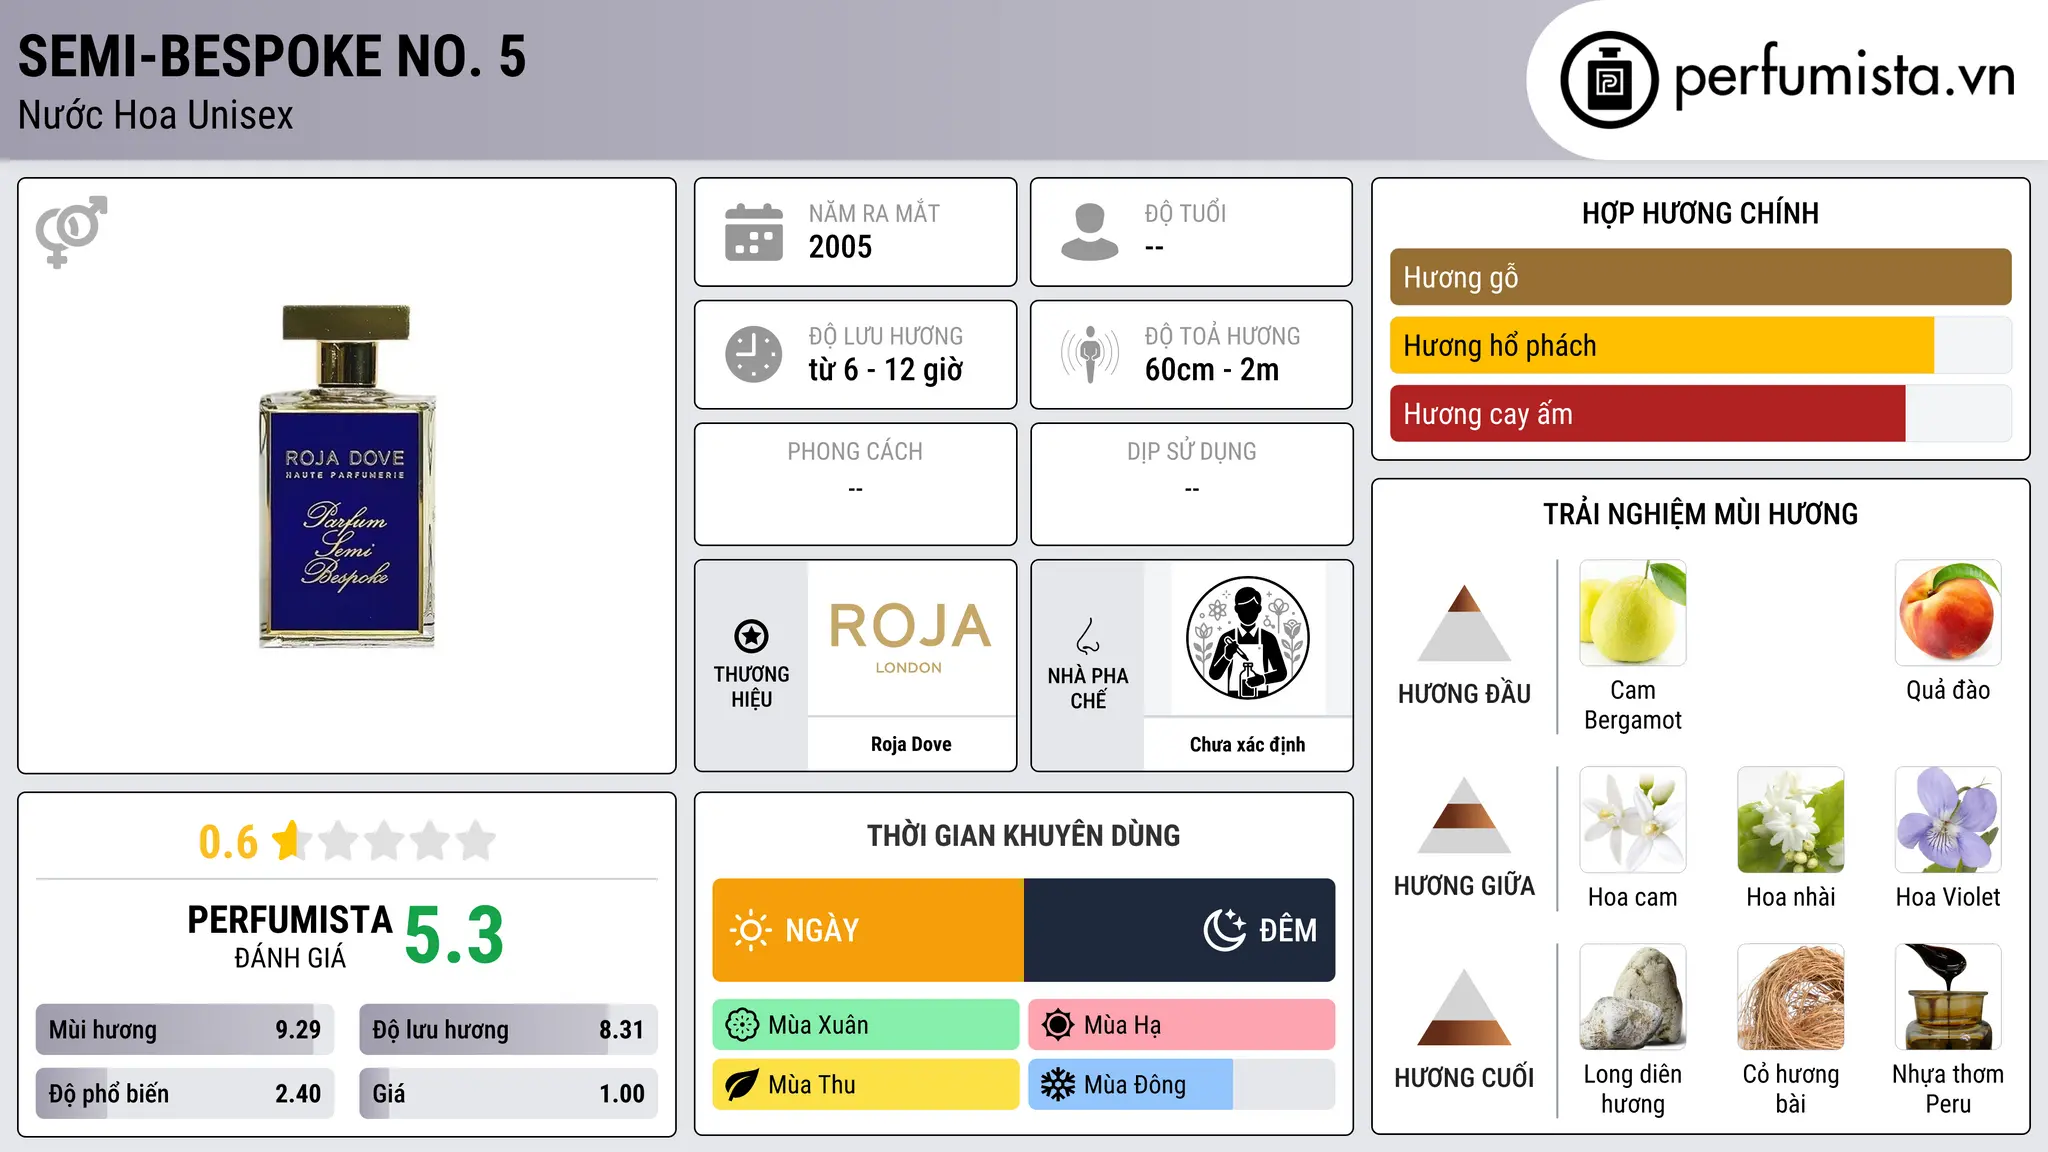This screenshot has width=2048, height=1152.
Task: Click the nose icon above Nhà pha chế
Action: 1088,636
